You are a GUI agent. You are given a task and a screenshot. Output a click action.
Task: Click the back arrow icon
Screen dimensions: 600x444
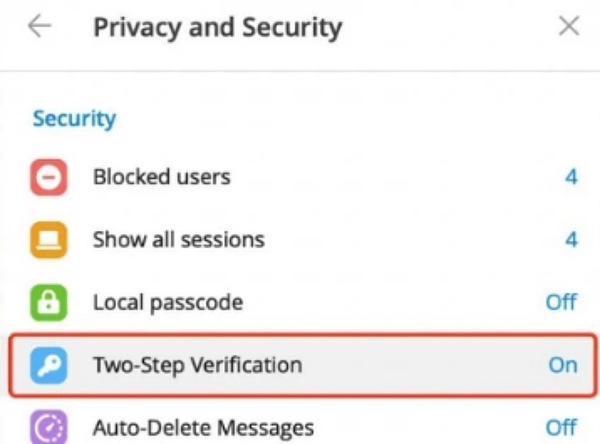[x=40, y=27]
